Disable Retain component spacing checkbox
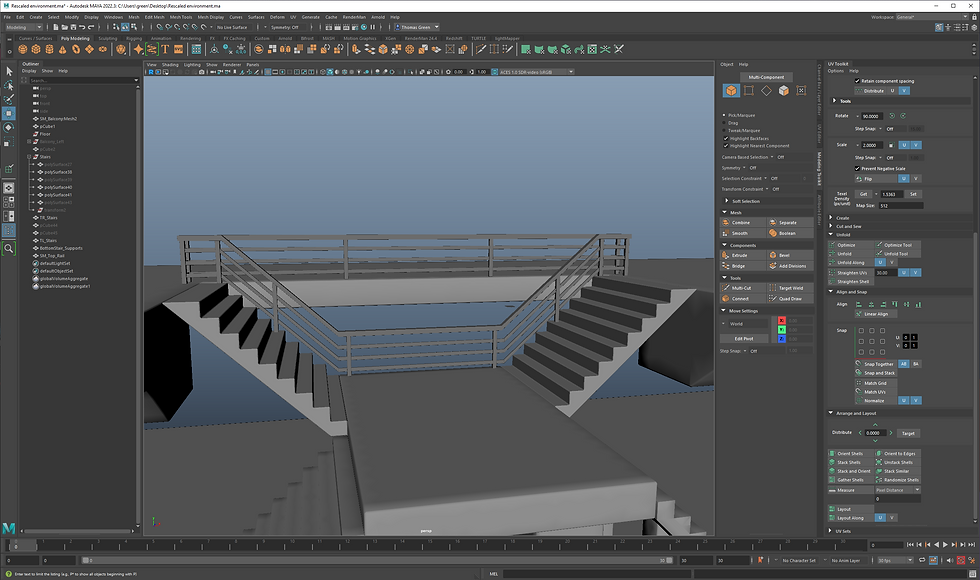Image resolution: width=980 pixels, height=580 pixels. coord(857,81)
